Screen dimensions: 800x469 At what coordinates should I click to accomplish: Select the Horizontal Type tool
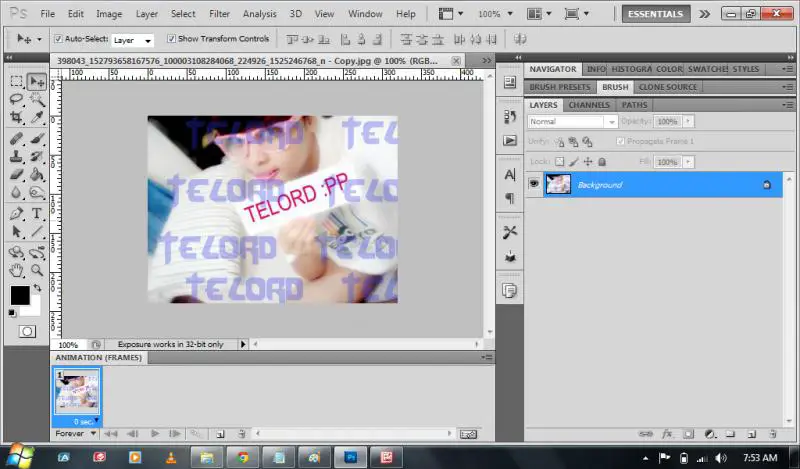tap(37, 214)
